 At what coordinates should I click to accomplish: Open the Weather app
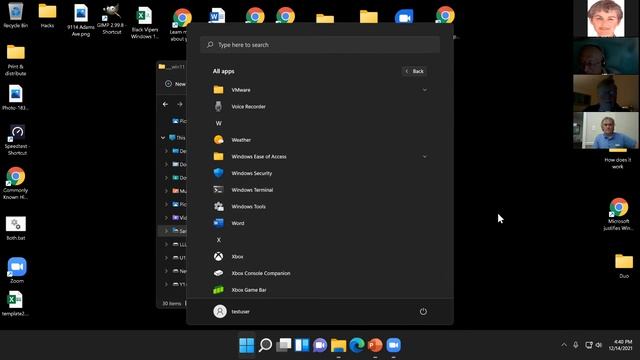[320, 140]
